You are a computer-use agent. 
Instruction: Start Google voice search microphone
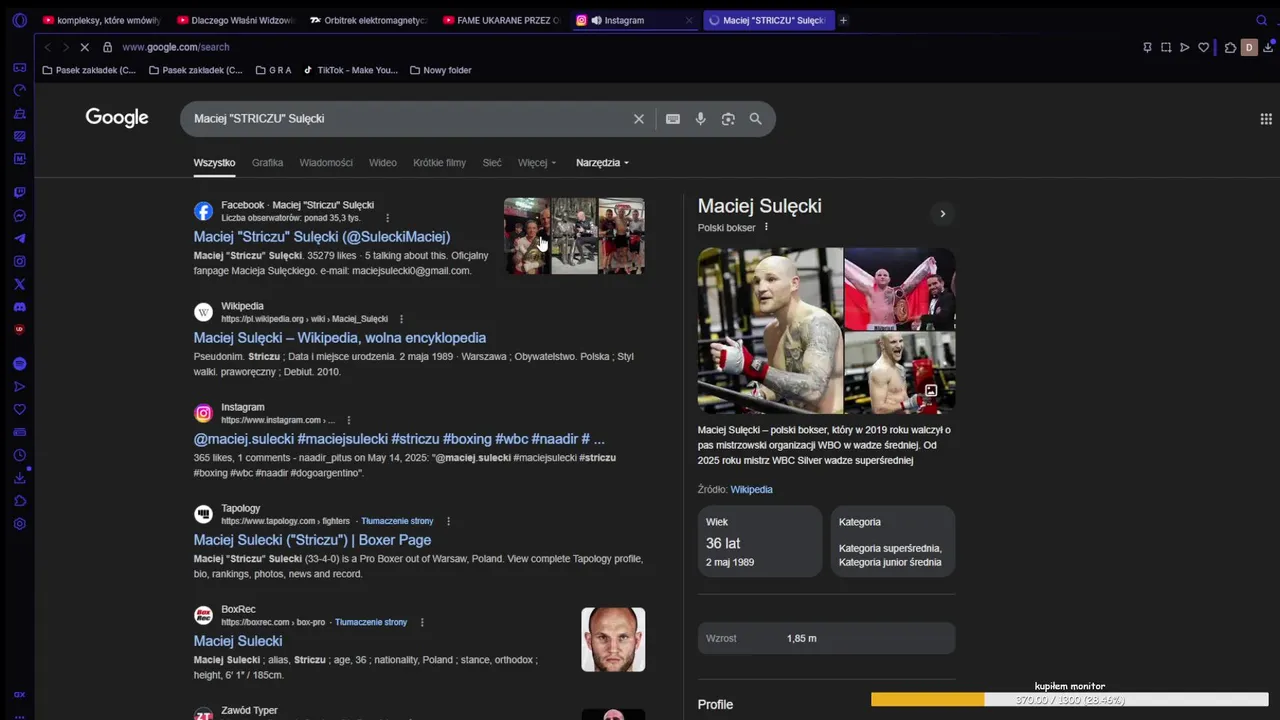700,119
